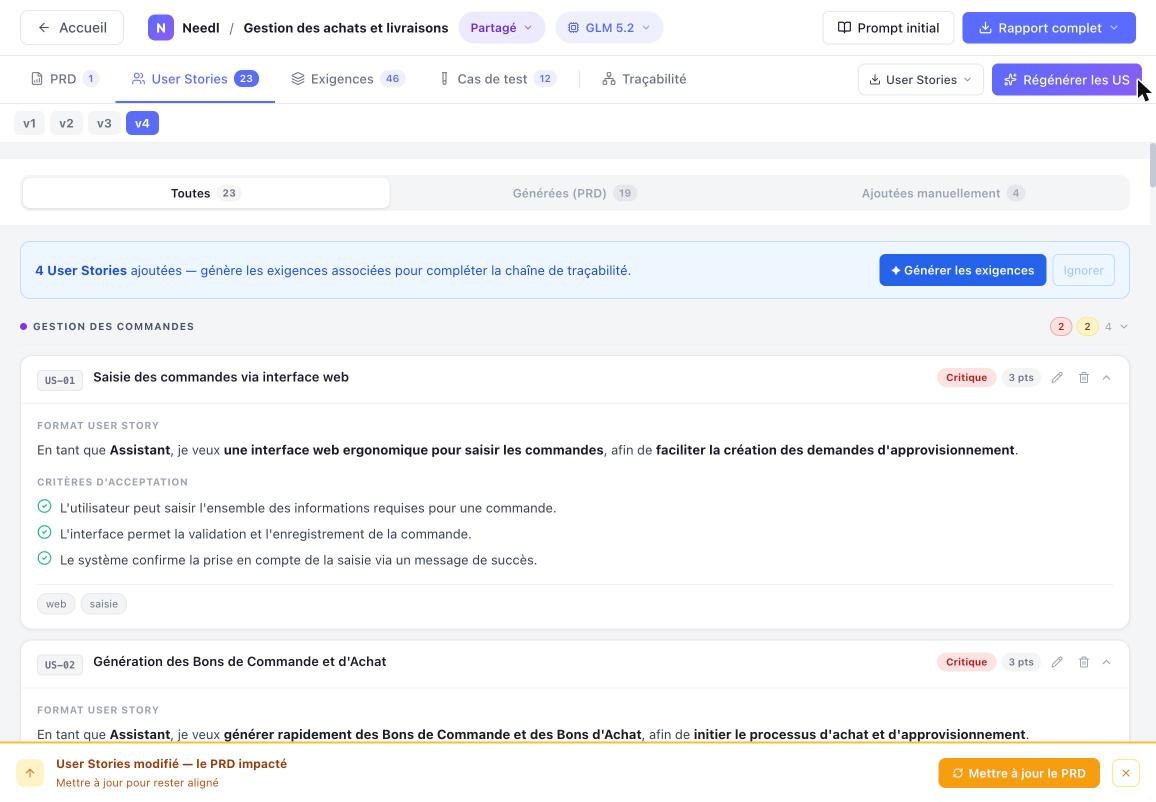The image size is (1156, 802).
Task: Open the GLM 5.2 model selector
Action: (x=609, y=28)
